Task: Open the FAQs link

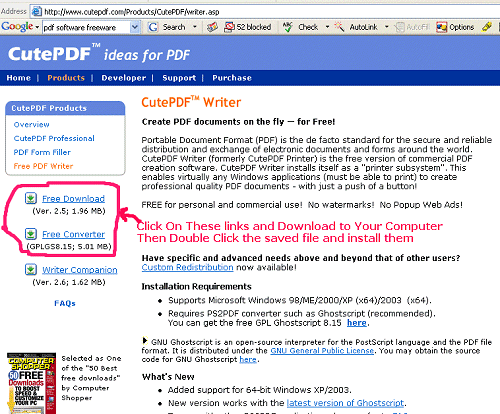Action: [65, 303]
